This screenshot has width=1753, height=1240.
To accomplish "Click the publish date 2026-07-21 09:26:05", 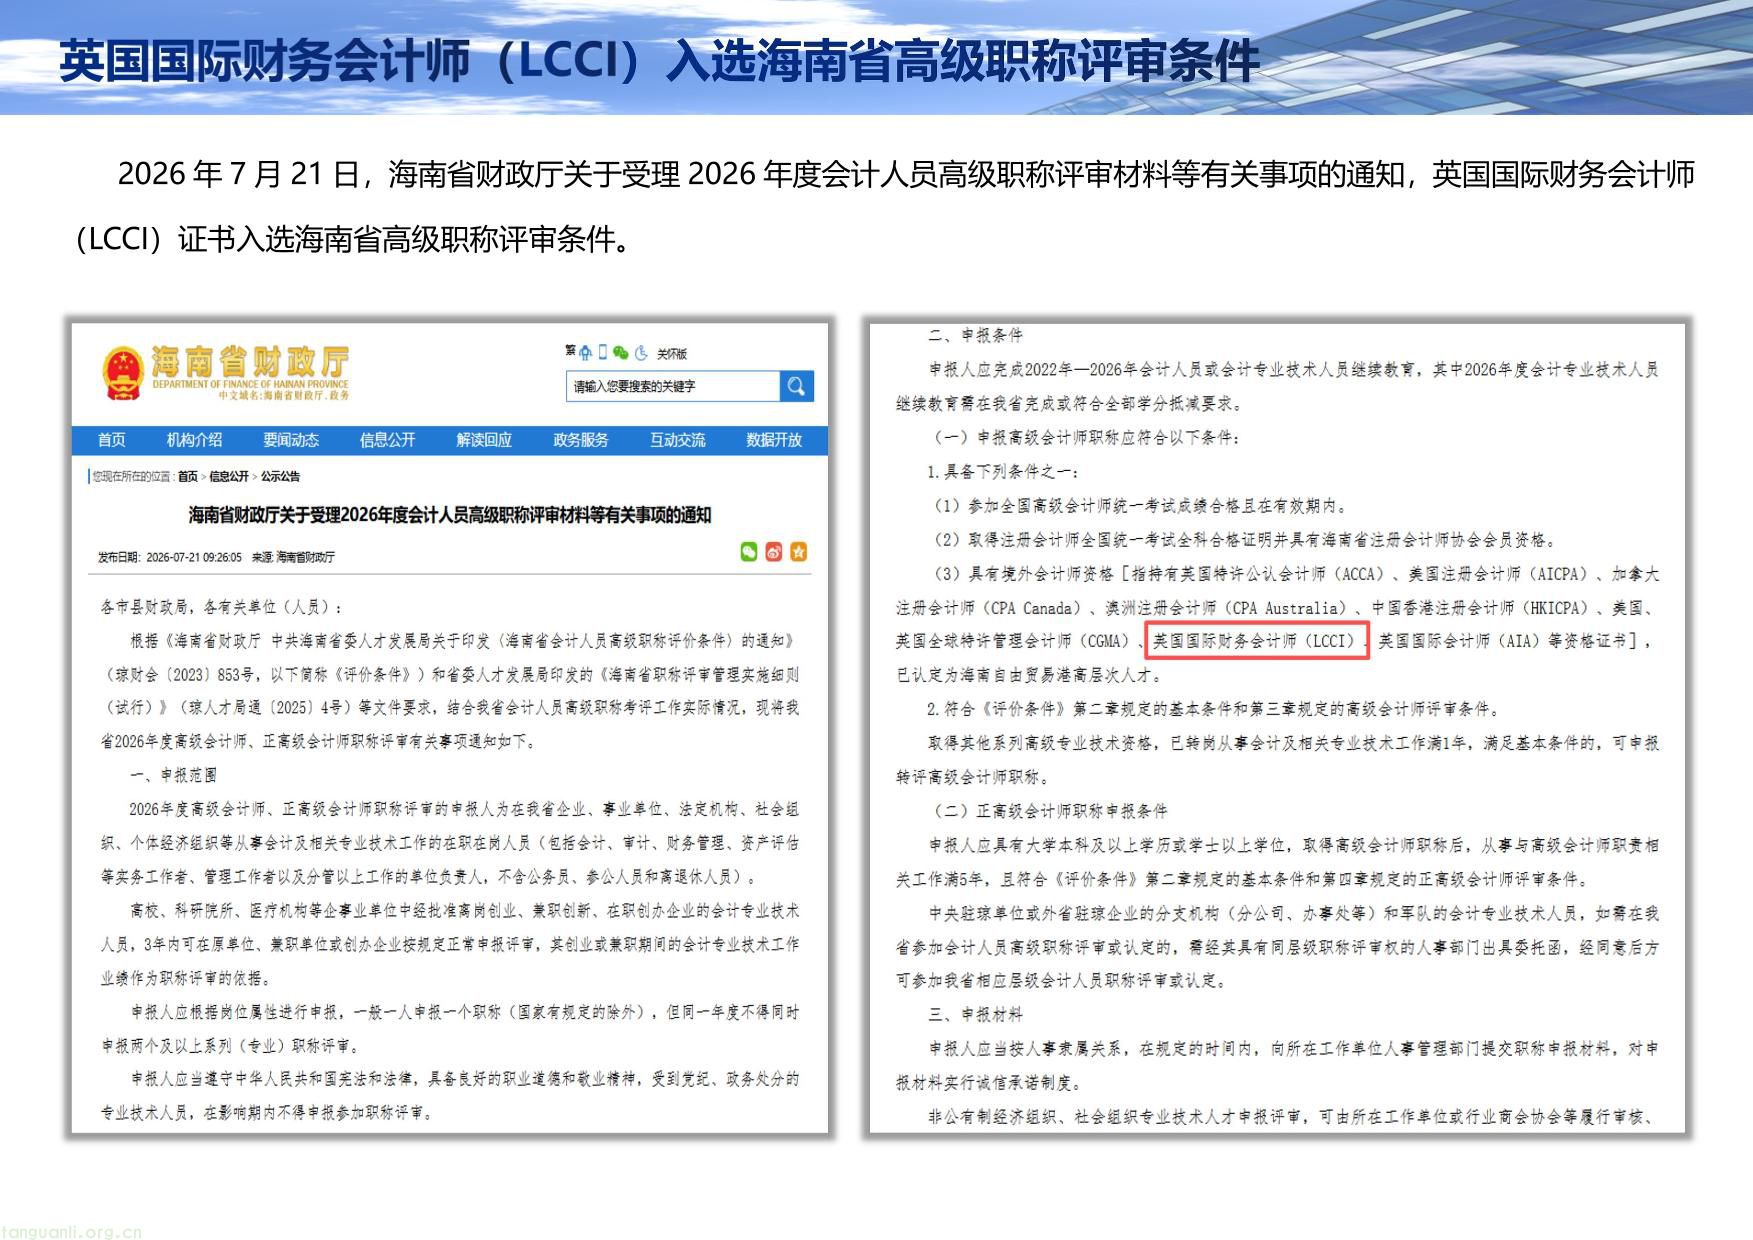I will (x=193, y=557).
